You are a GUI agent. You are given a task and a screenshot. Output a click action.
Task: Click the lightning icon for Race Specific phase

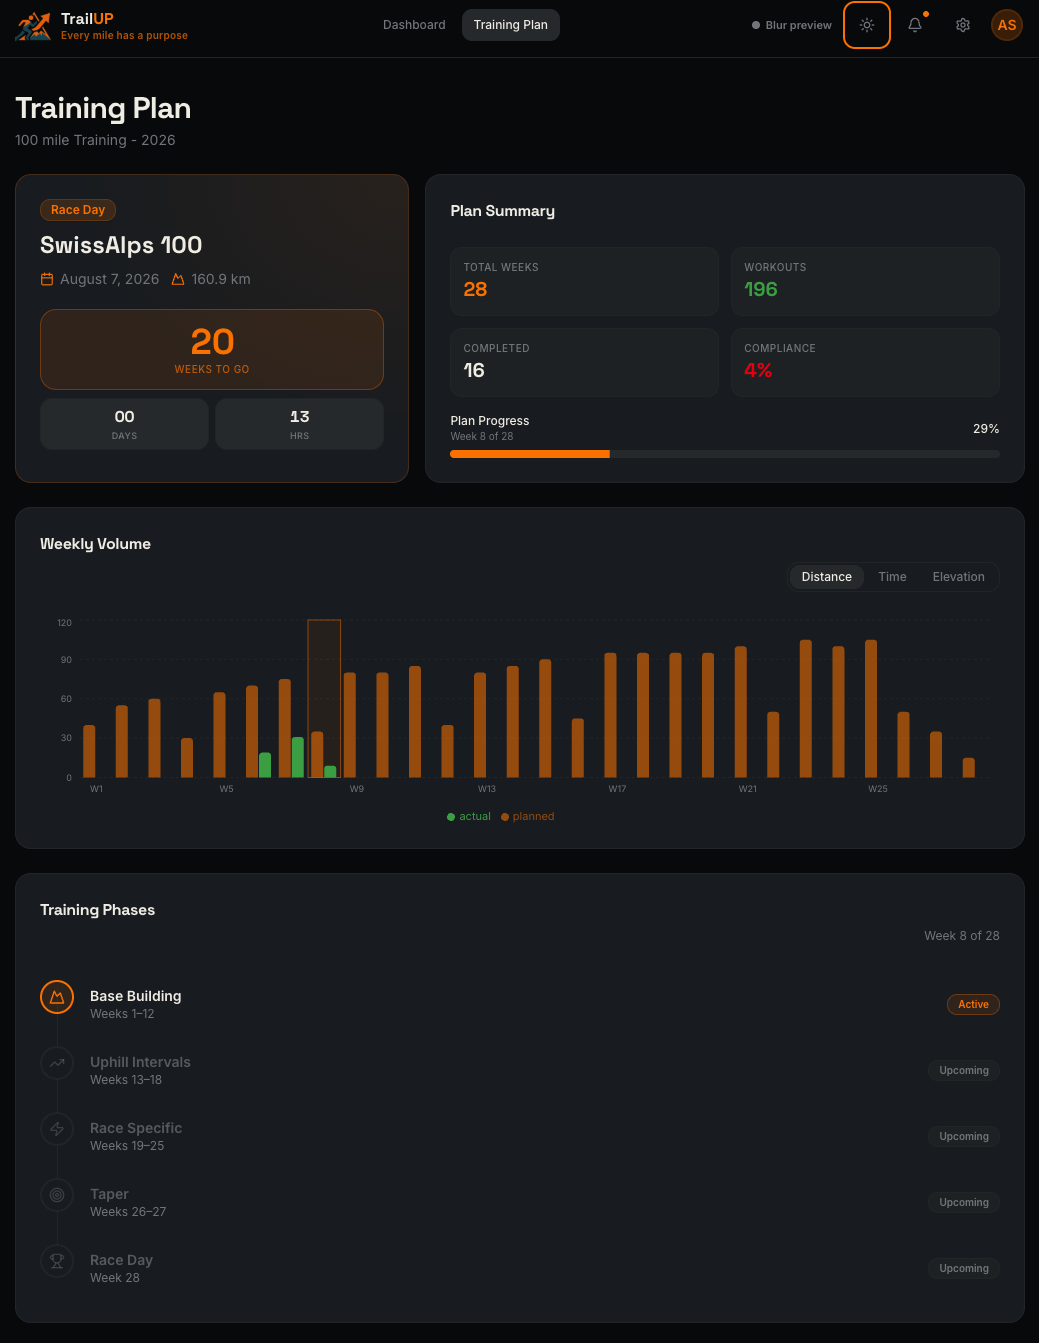coord(56,1129)
